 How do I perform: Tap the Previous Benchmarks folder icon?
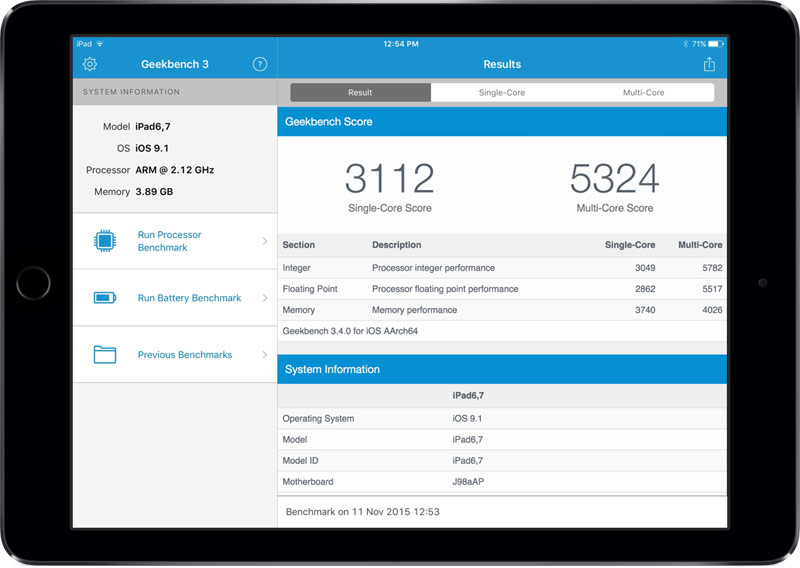coord(105,354)
